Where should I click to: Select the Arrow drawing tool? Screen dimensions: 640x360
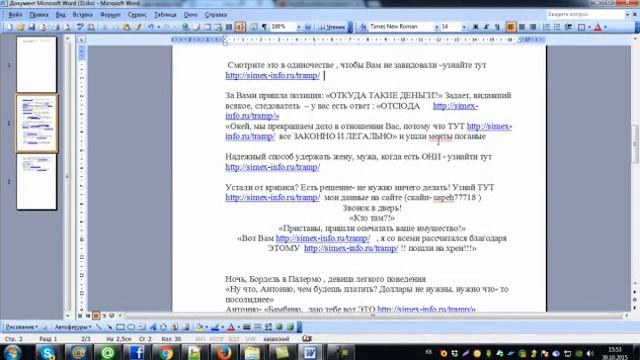tap(109, 327)
